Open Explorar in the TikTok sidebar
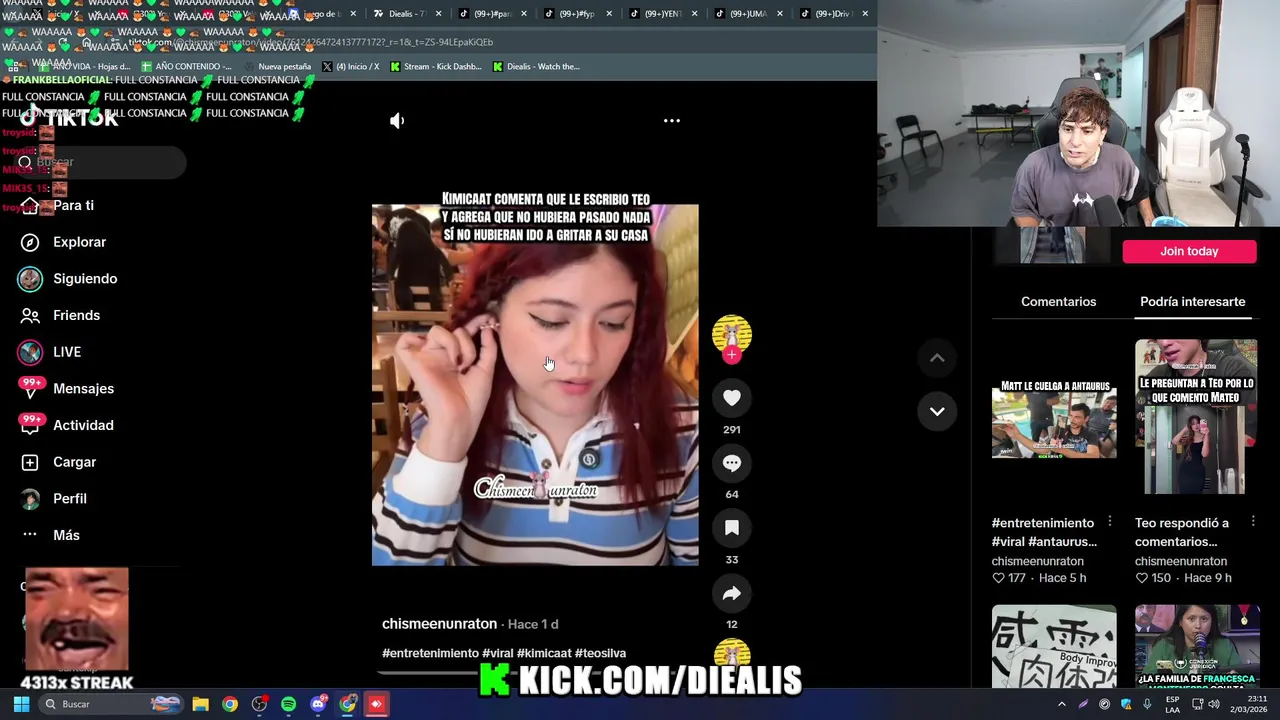This screenshot has height=720, width=1280. [x=64, y=242]
